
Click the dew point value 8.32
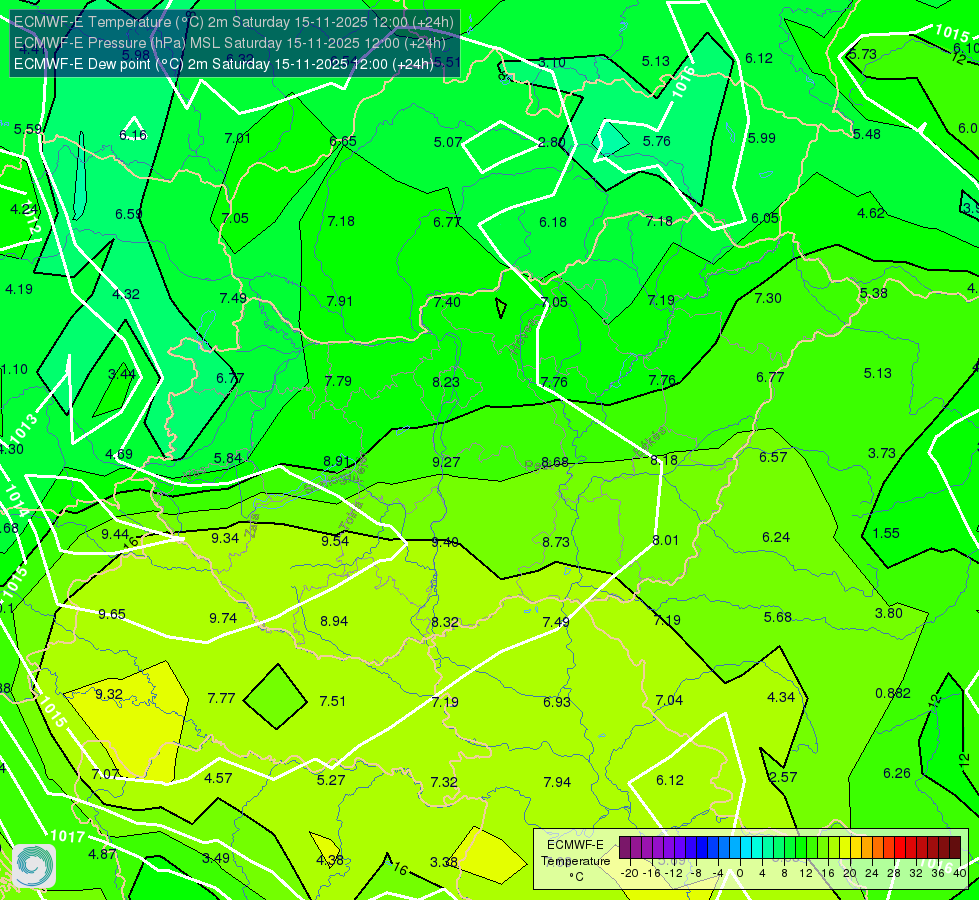(445, 623)
